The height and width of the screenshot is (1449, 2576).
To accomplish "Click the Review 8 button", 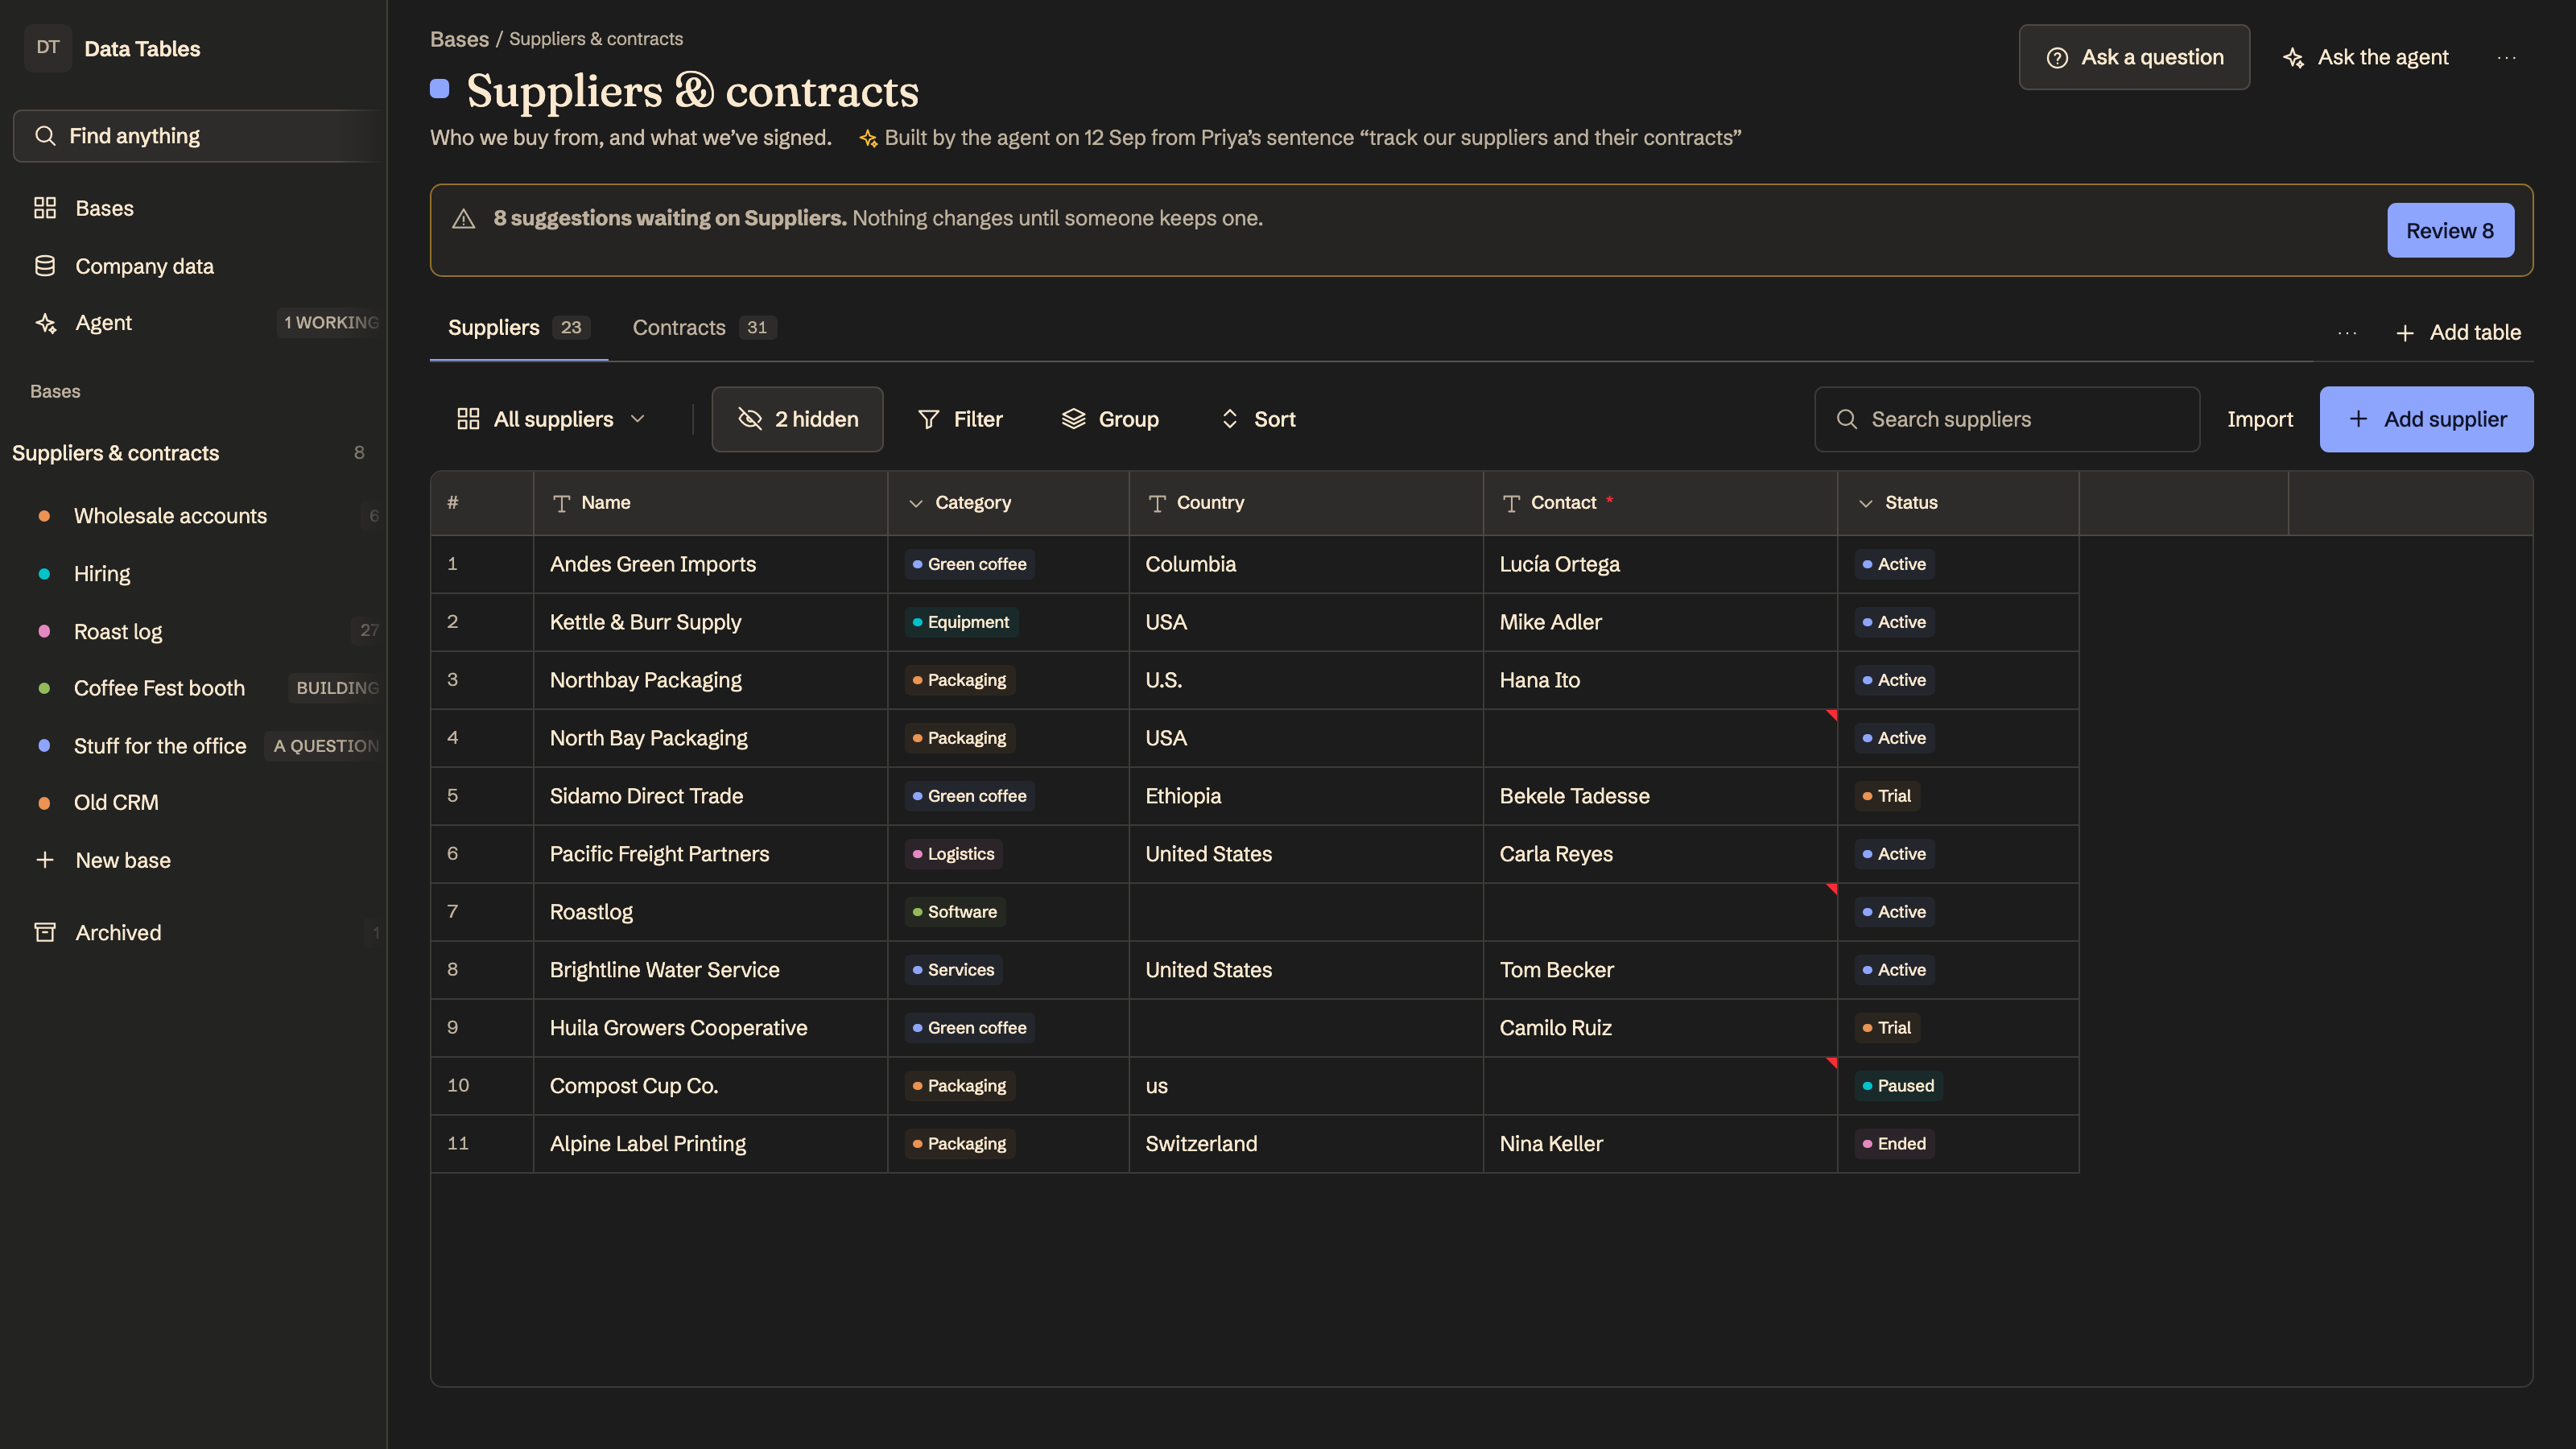I will (2450, 231).
